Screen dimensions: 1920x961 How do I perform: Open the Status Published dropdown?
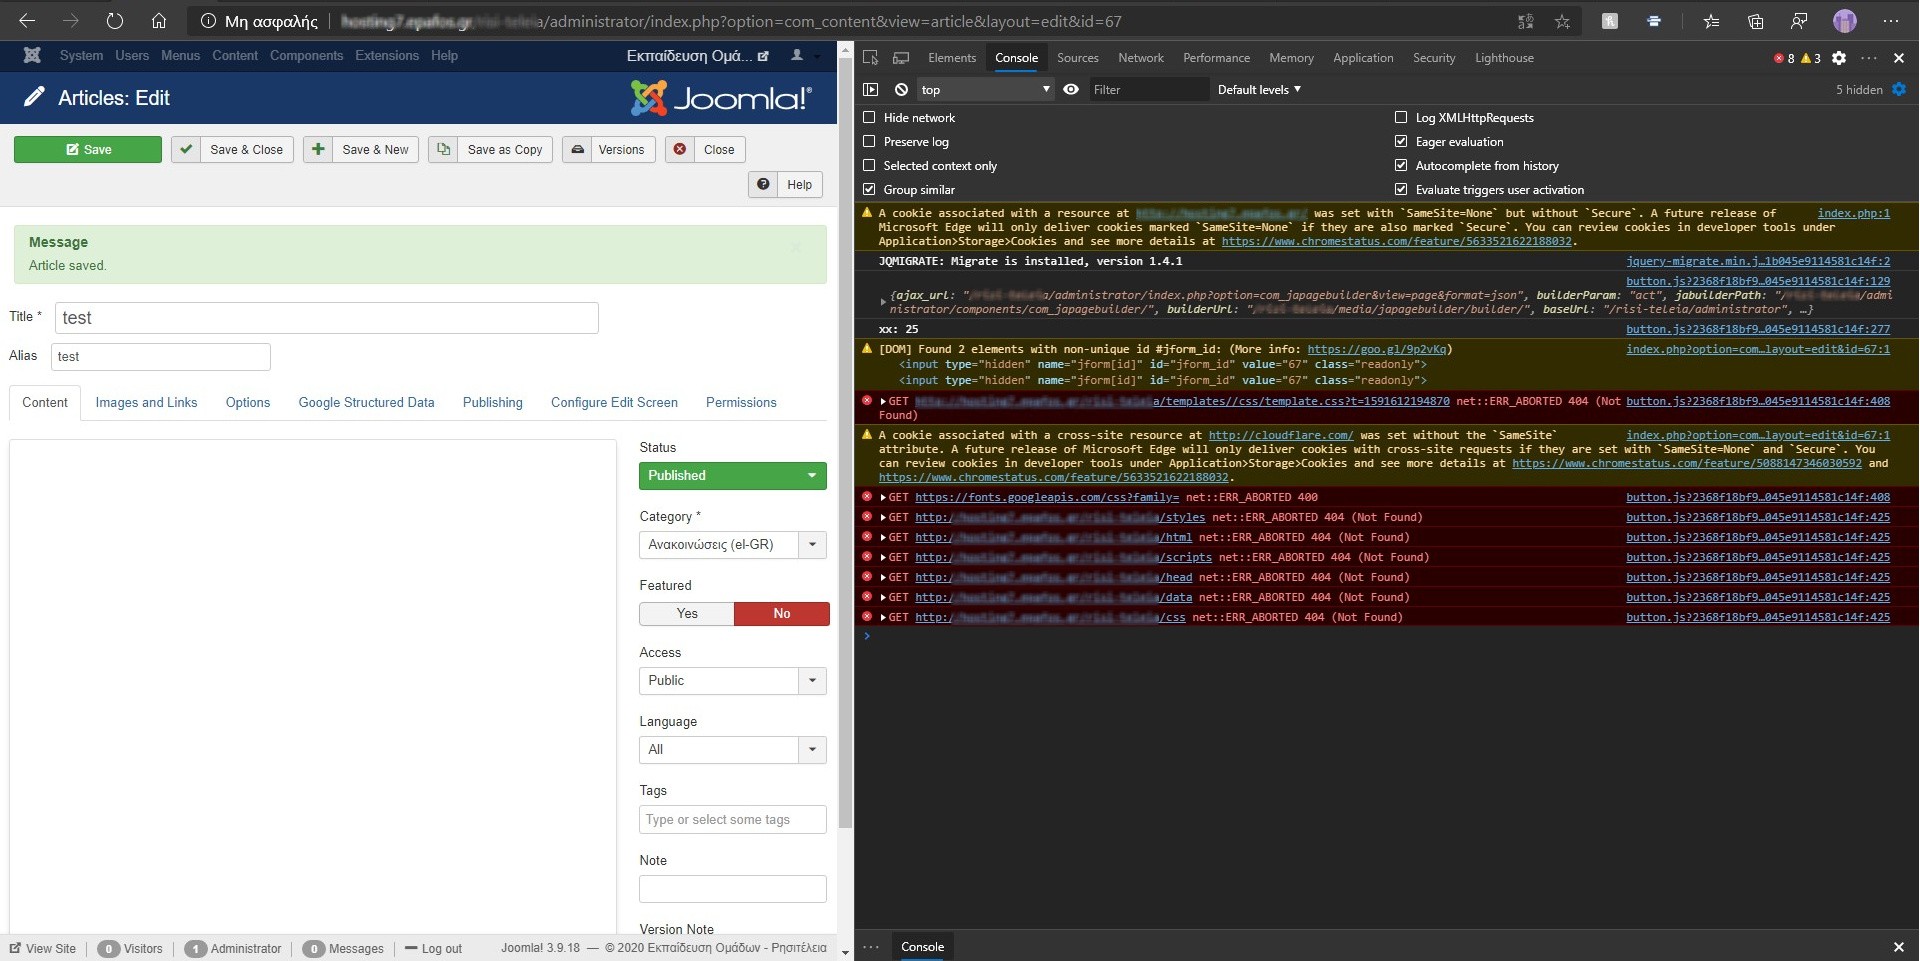click(x=732, y=476)
